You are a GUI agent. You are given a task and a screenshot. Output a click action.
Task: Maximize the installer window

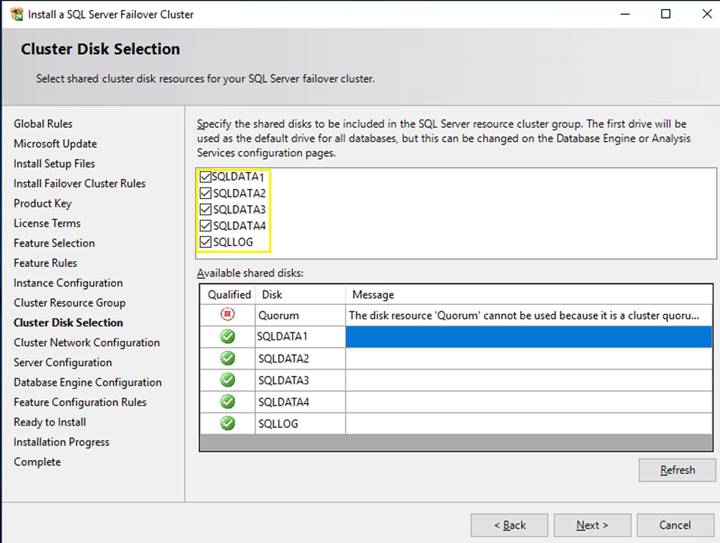point(665,14)
